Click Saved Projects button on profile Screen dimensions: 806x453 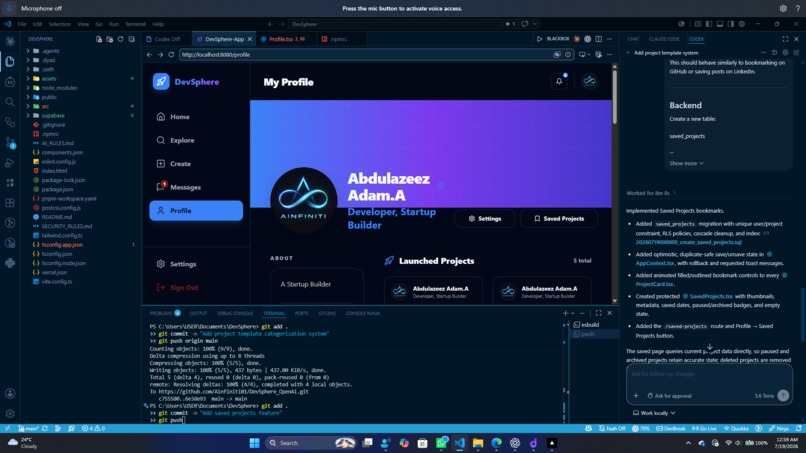[x=559, y=219]
